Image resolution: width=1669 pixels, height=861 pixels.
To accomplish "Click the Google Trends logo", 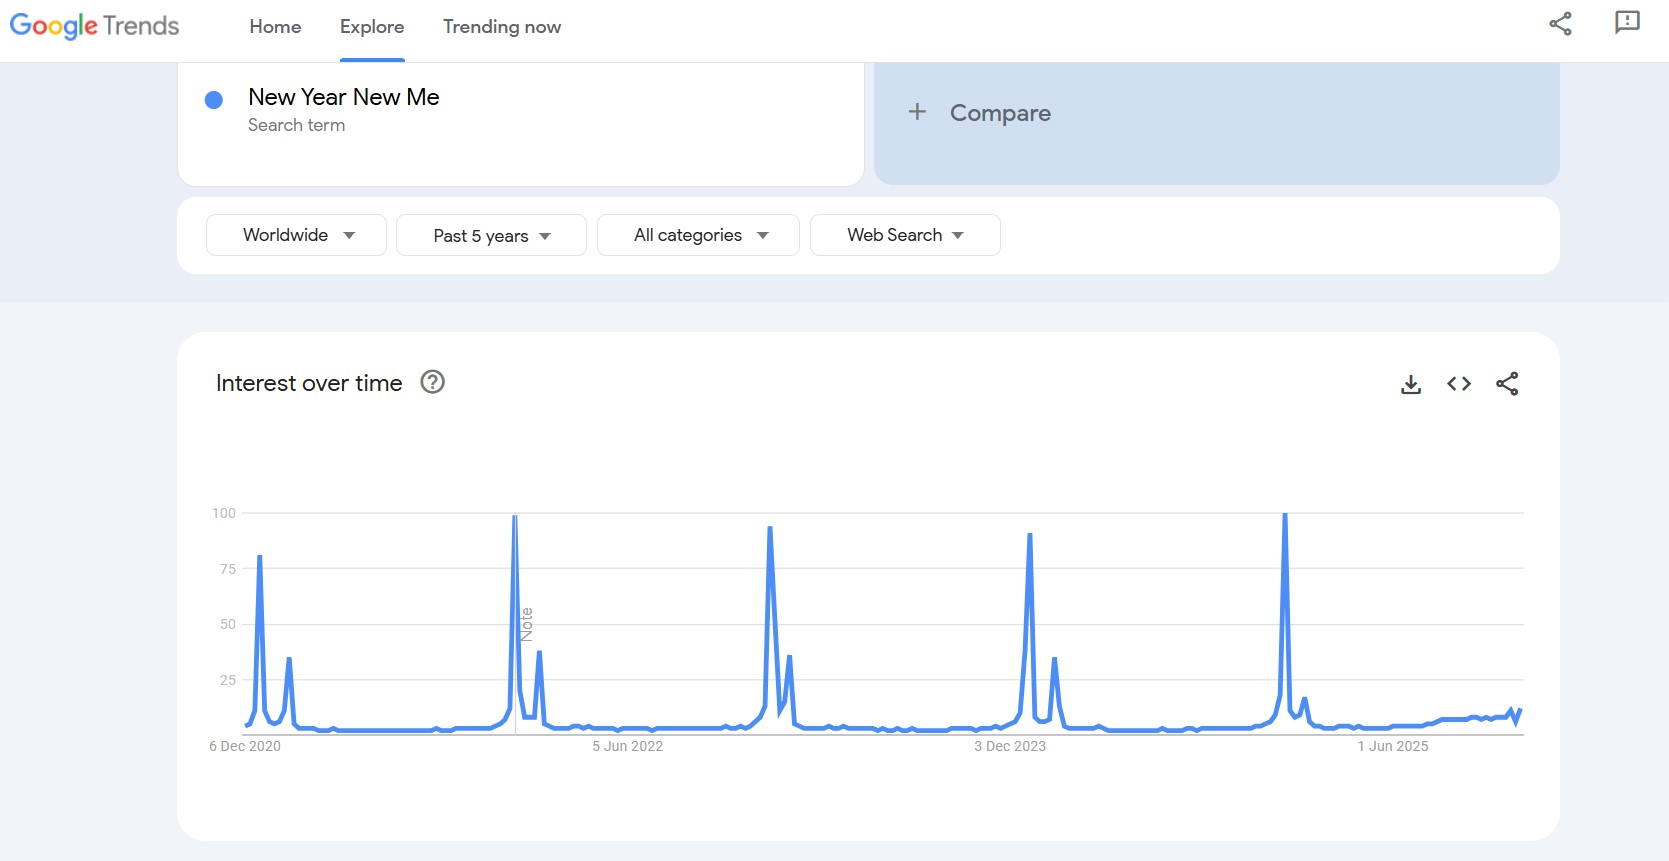I will pyautogui.click(x=95, y=26).
